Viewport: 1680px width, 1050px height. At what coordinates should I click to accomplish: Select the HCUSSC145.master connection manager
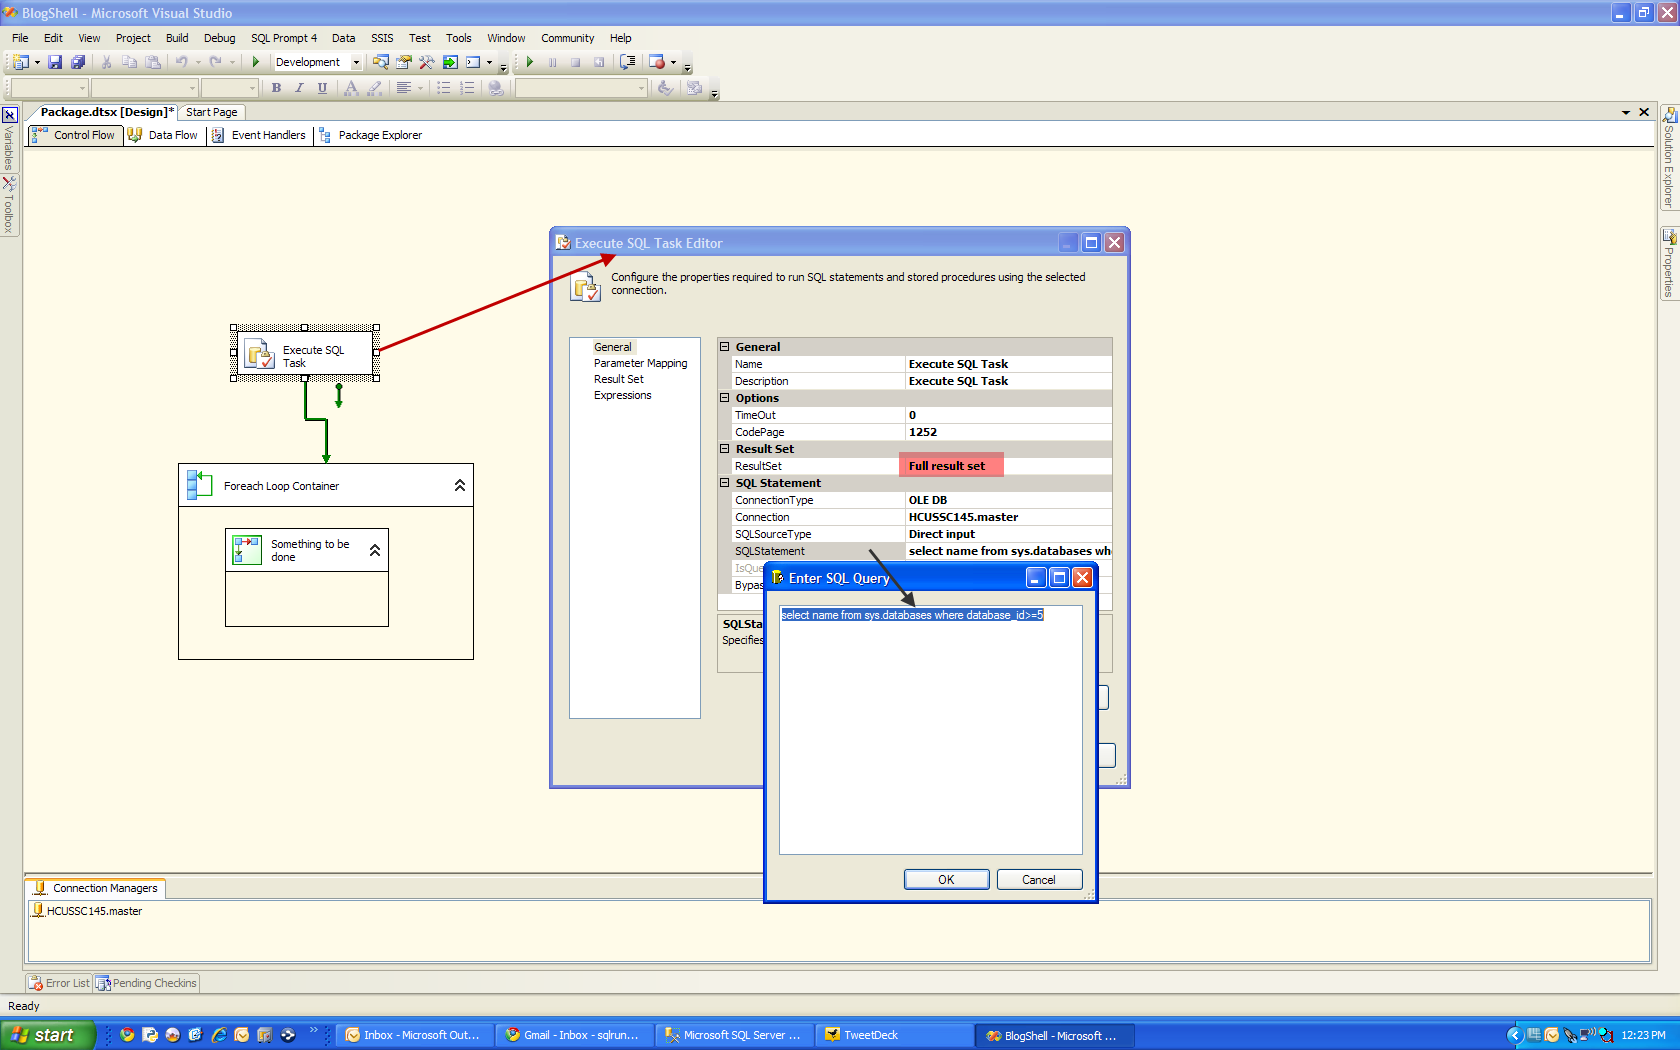[87, 911]
